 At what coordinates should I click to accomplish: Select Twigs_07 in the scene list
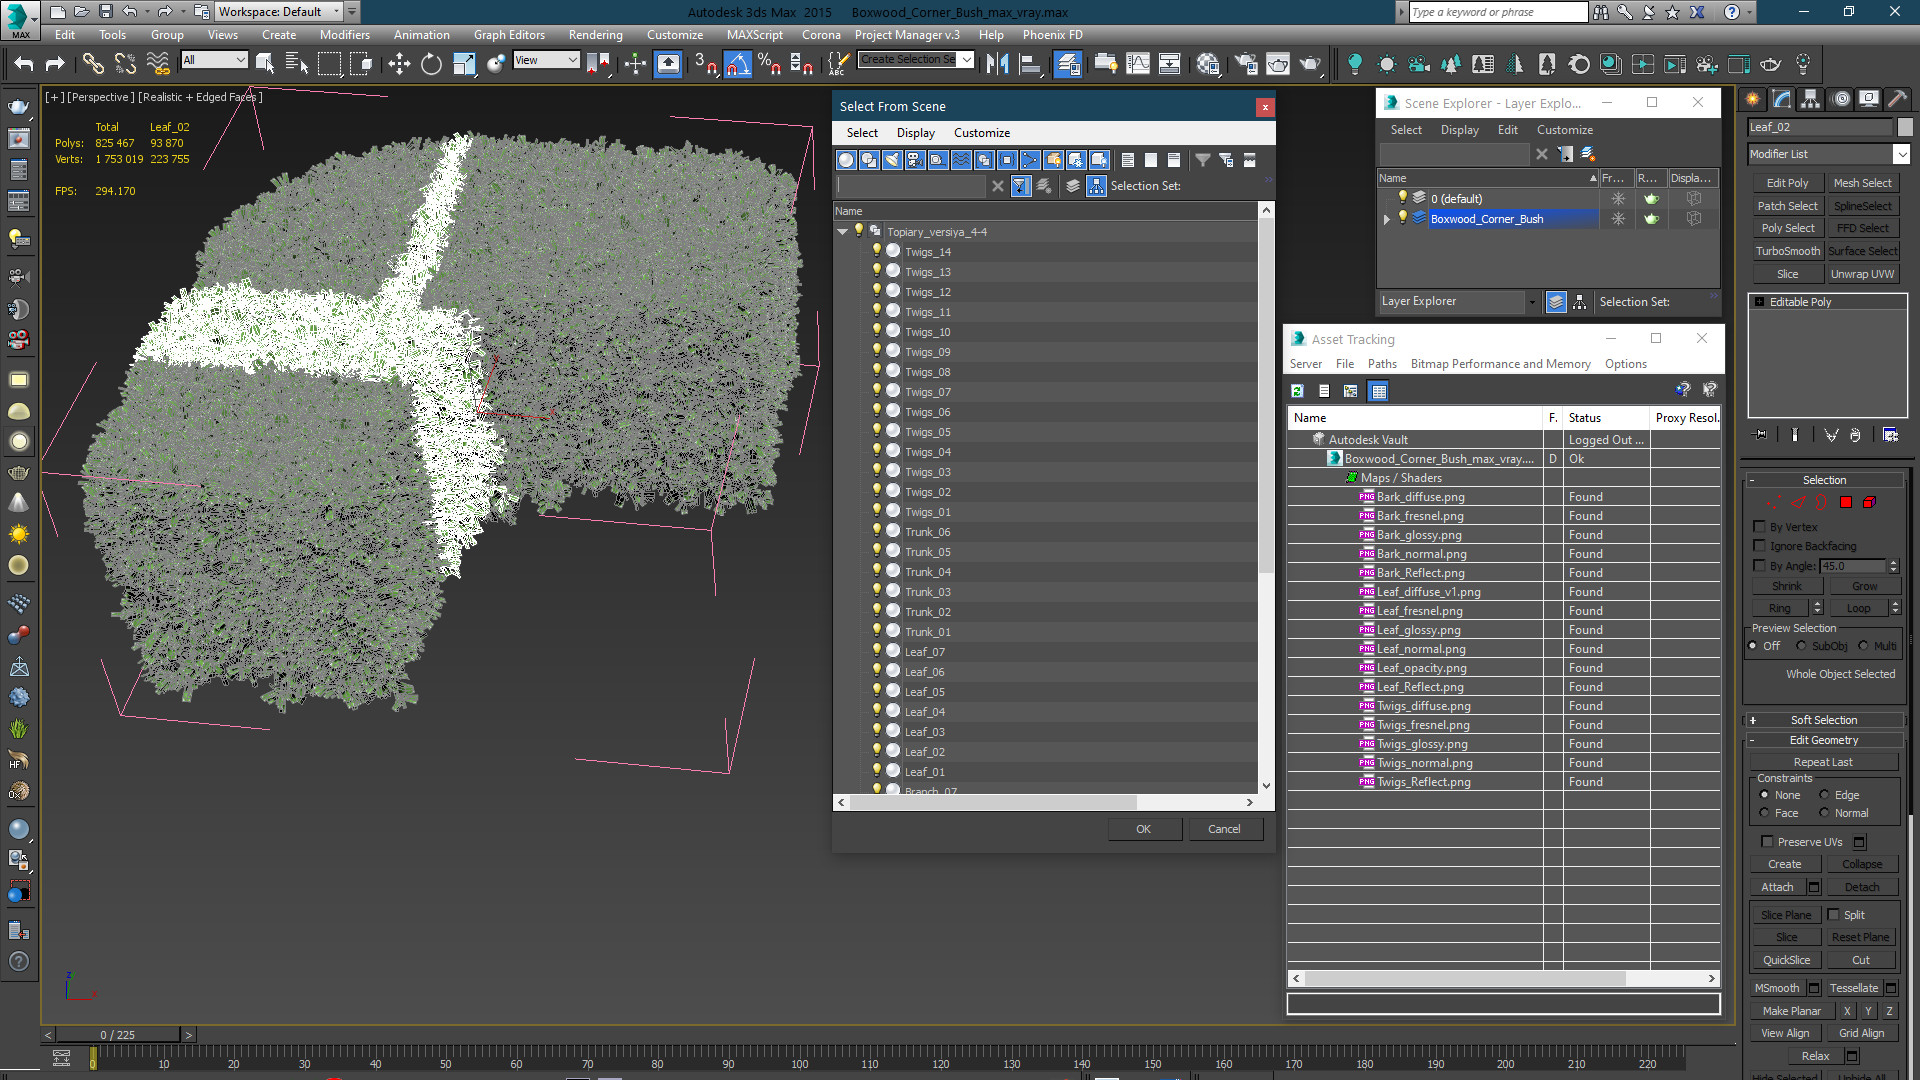[927, 392]
